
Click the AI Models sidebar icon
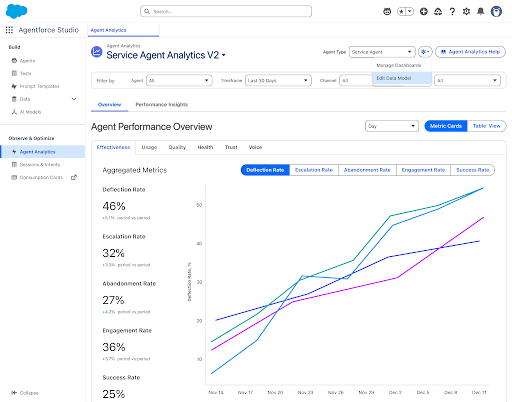[14, 112]
